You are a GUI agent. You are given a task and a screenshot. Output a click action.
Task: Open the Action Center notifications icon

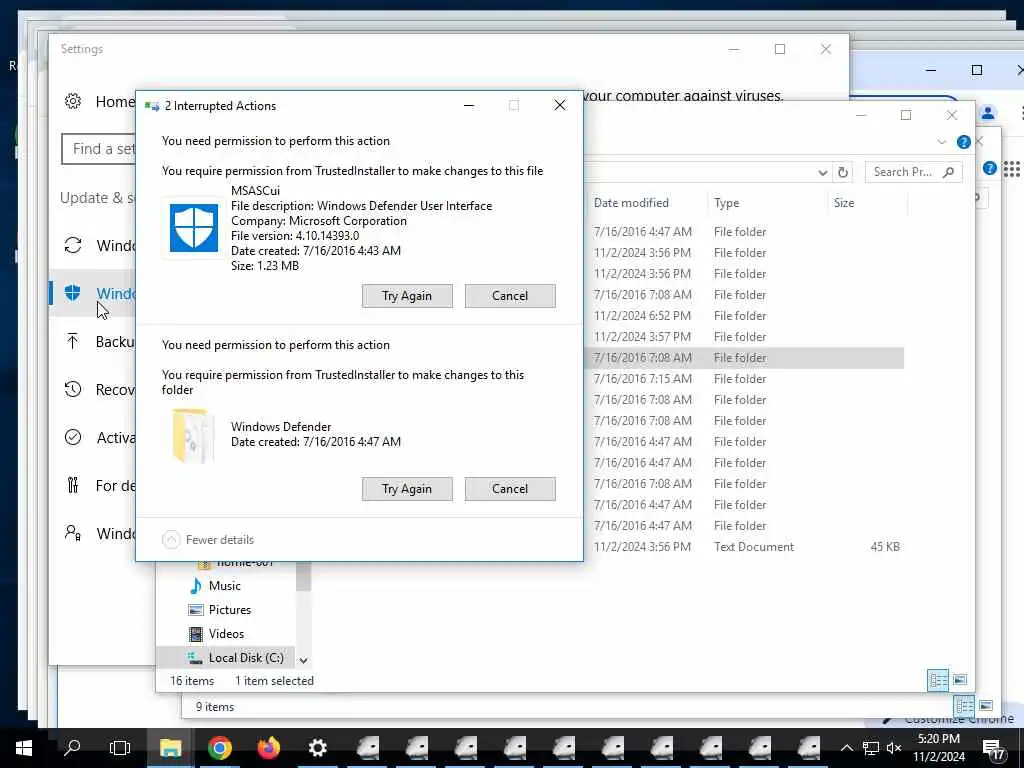tap(993, 750)
